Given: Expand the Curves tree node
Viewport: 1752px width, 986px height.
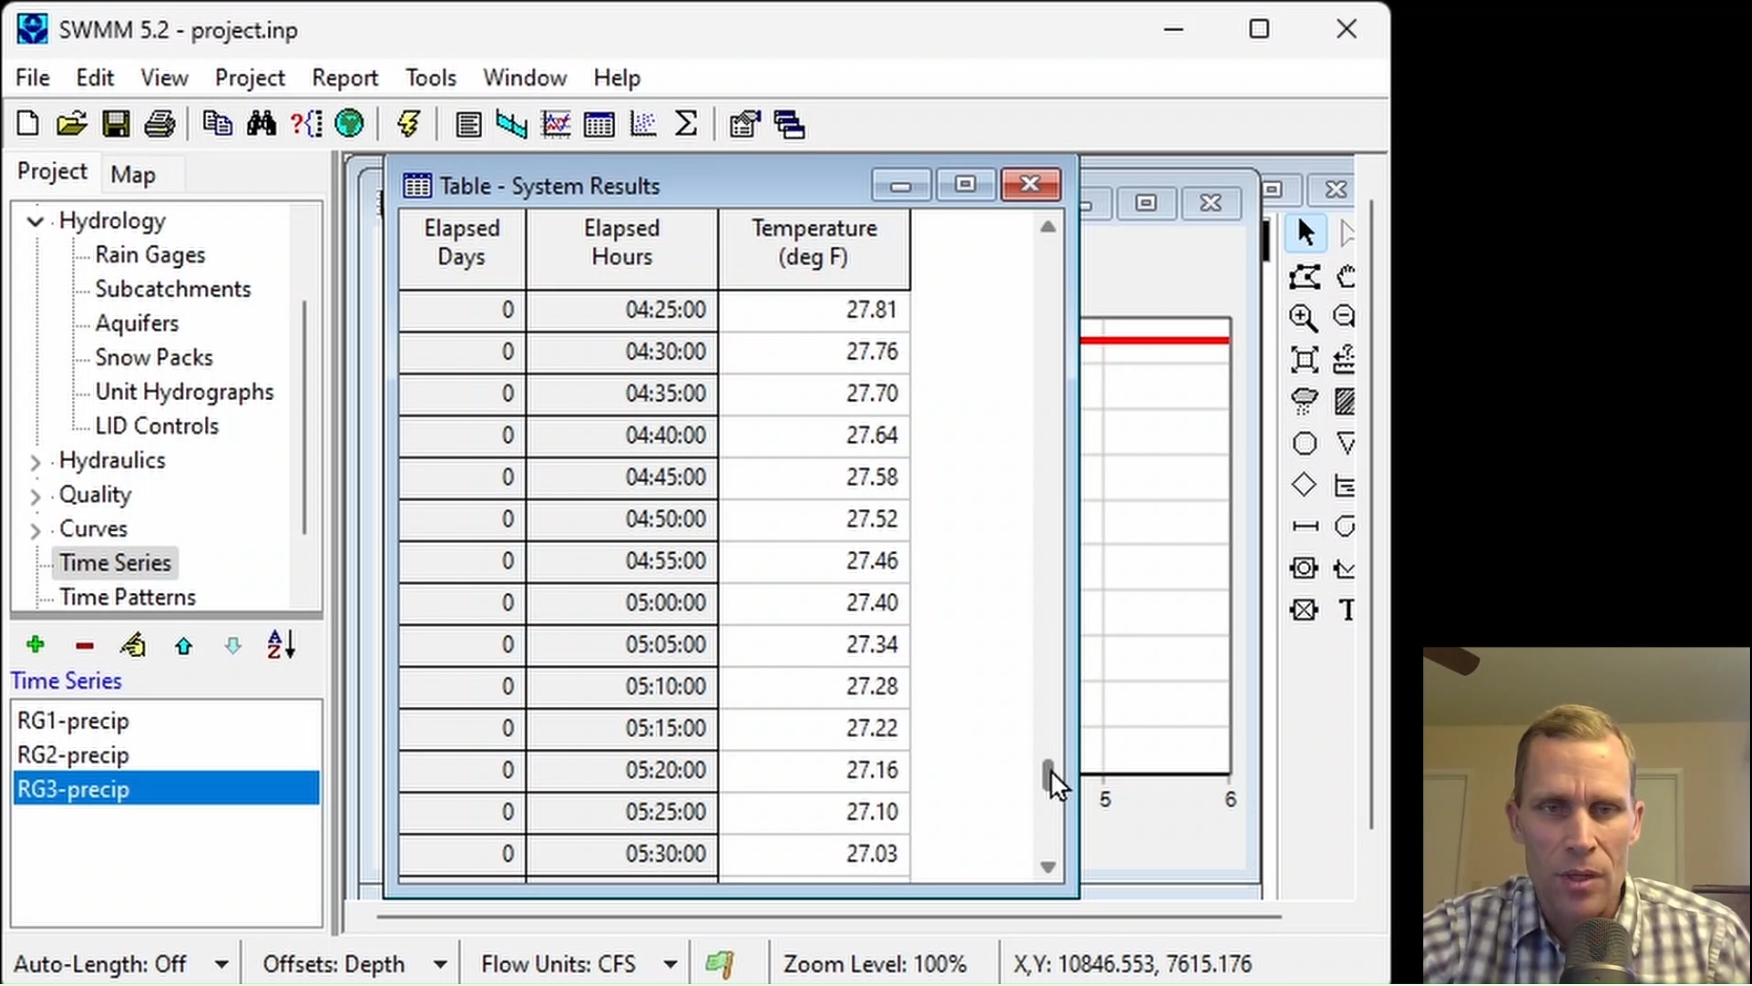Looking at the screenshot, I should click(35, 530).
